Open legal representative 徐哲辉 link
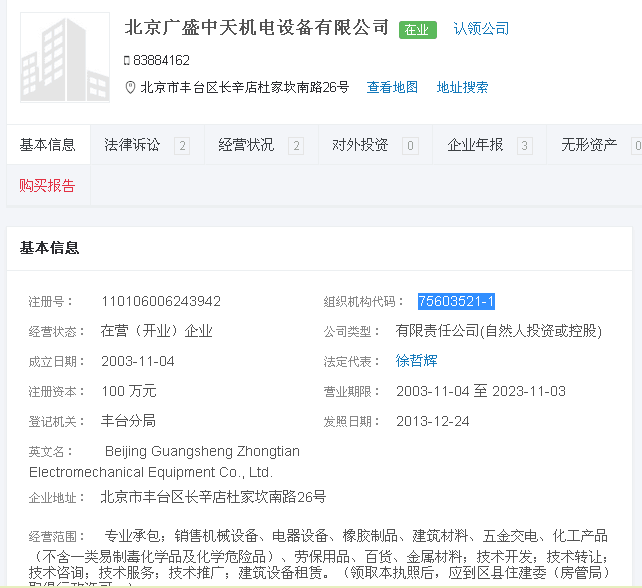 (x=416, y=361)
